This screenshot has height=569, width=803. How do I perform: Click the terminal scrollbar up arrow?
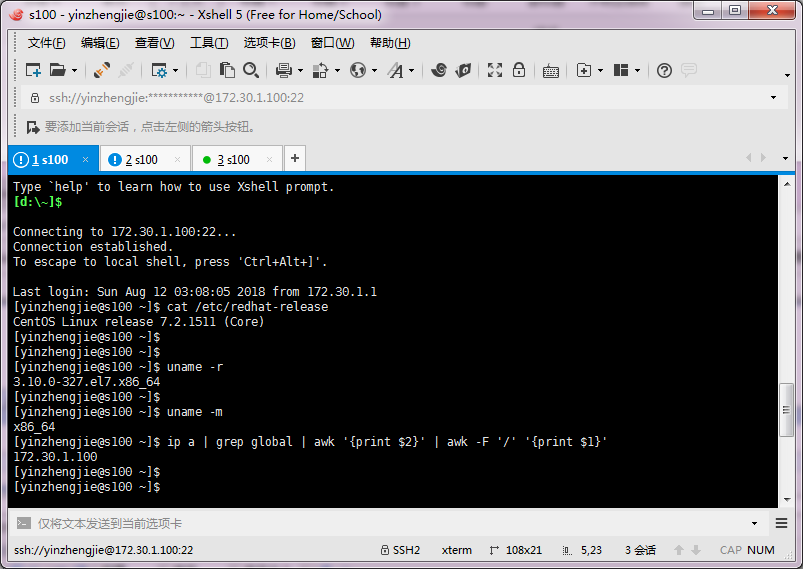tap(787, 184)
